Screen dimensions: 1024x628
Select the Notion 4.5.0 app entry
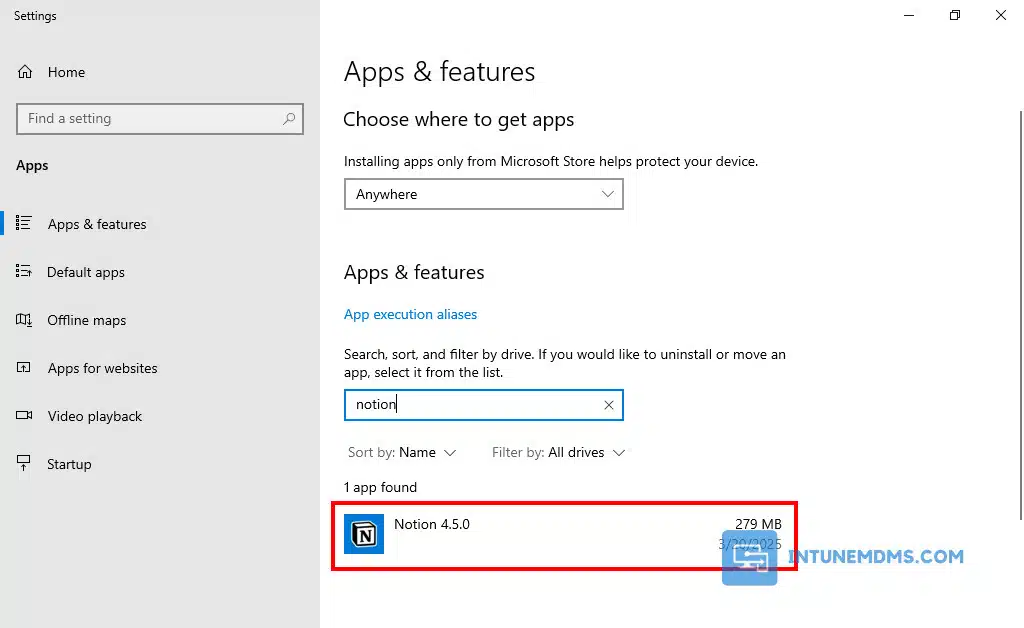pos(560,535)
